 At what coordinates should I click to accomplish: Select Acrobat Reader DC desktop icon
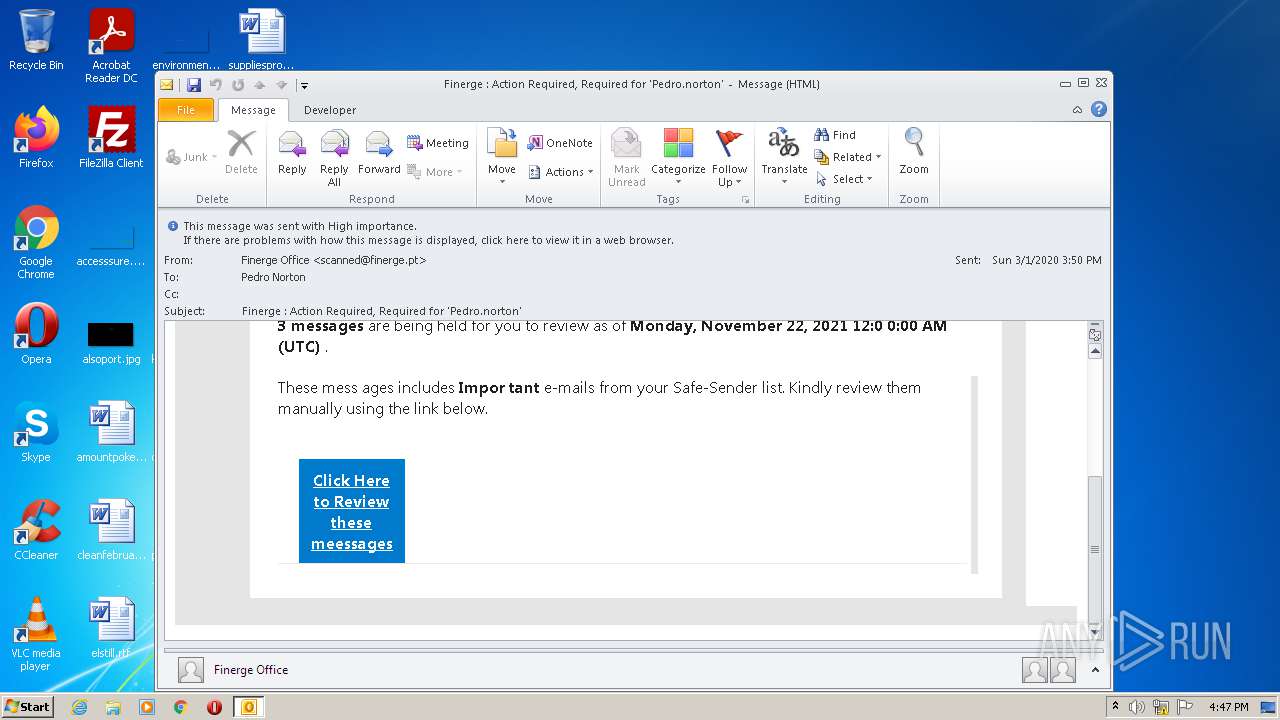[111, 46]
